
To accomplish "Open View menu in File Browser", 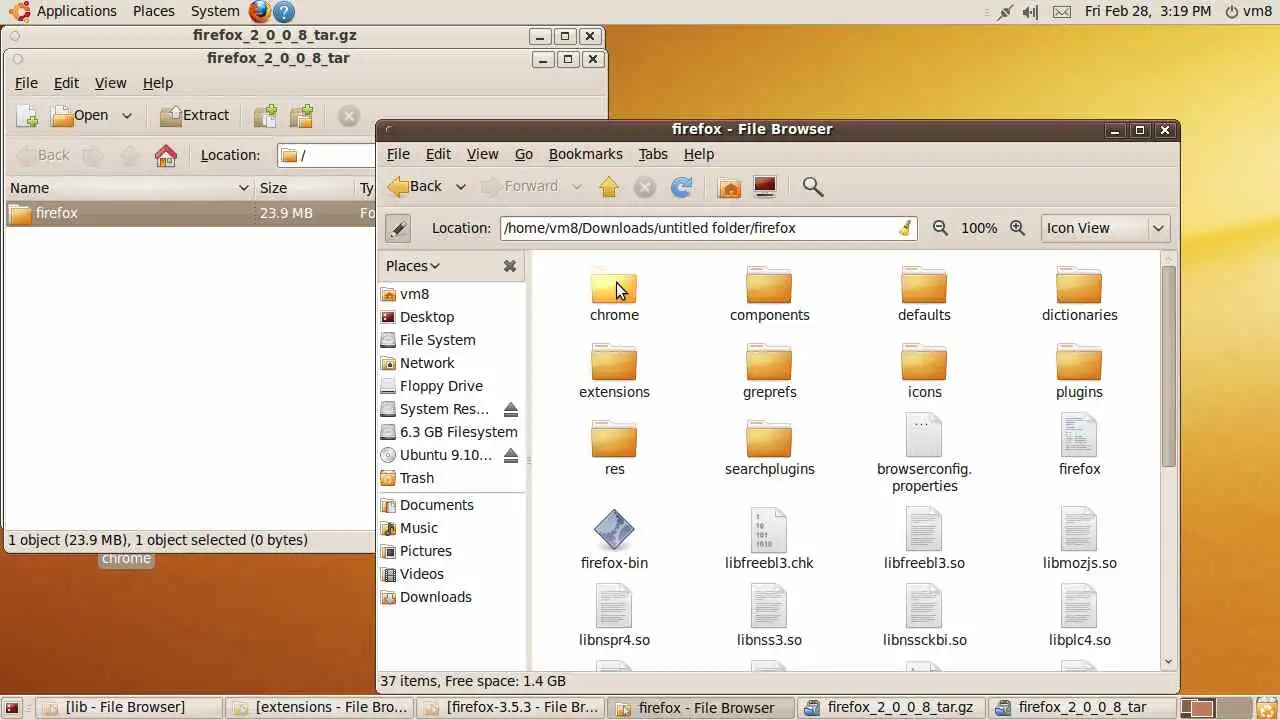I will pos(482,154).
